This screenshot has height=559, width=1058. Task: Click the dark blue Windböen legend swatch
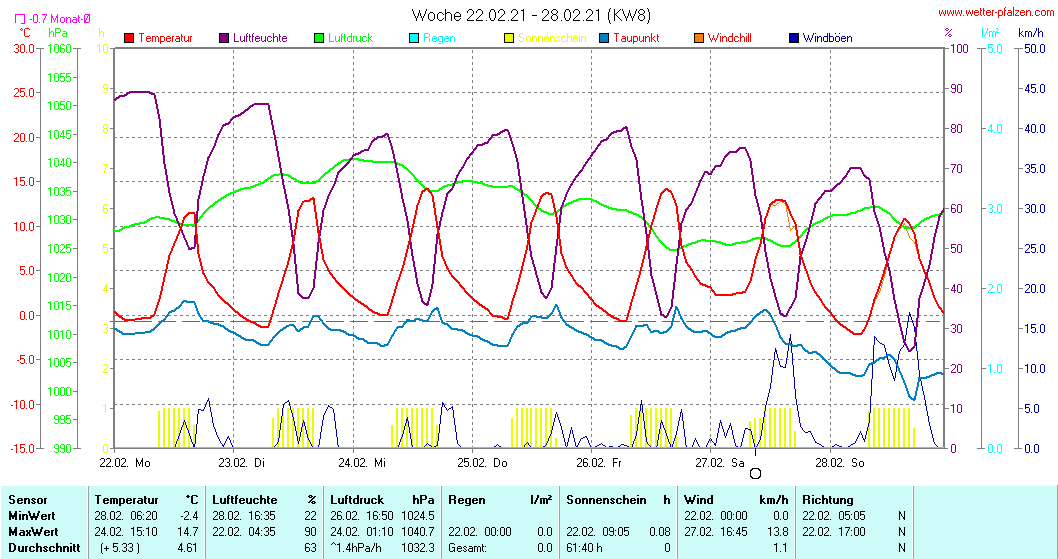(794, 38)
